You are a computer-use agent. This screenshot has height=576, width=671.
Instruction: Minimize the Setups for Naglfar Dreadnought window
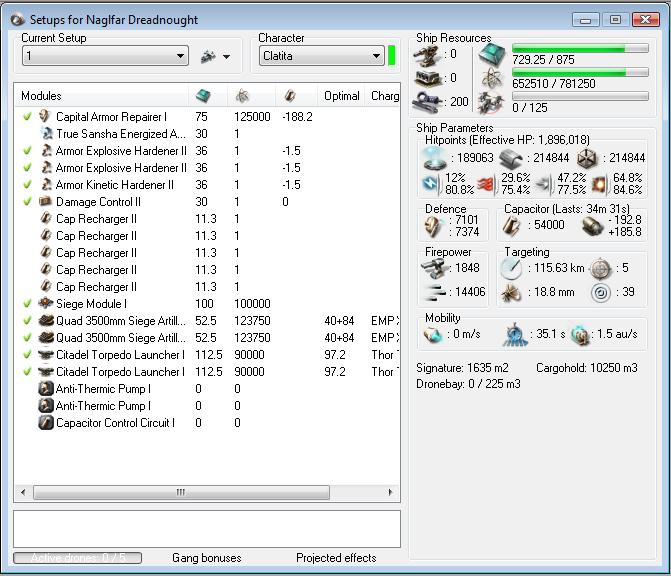click(x=586, y=20)
